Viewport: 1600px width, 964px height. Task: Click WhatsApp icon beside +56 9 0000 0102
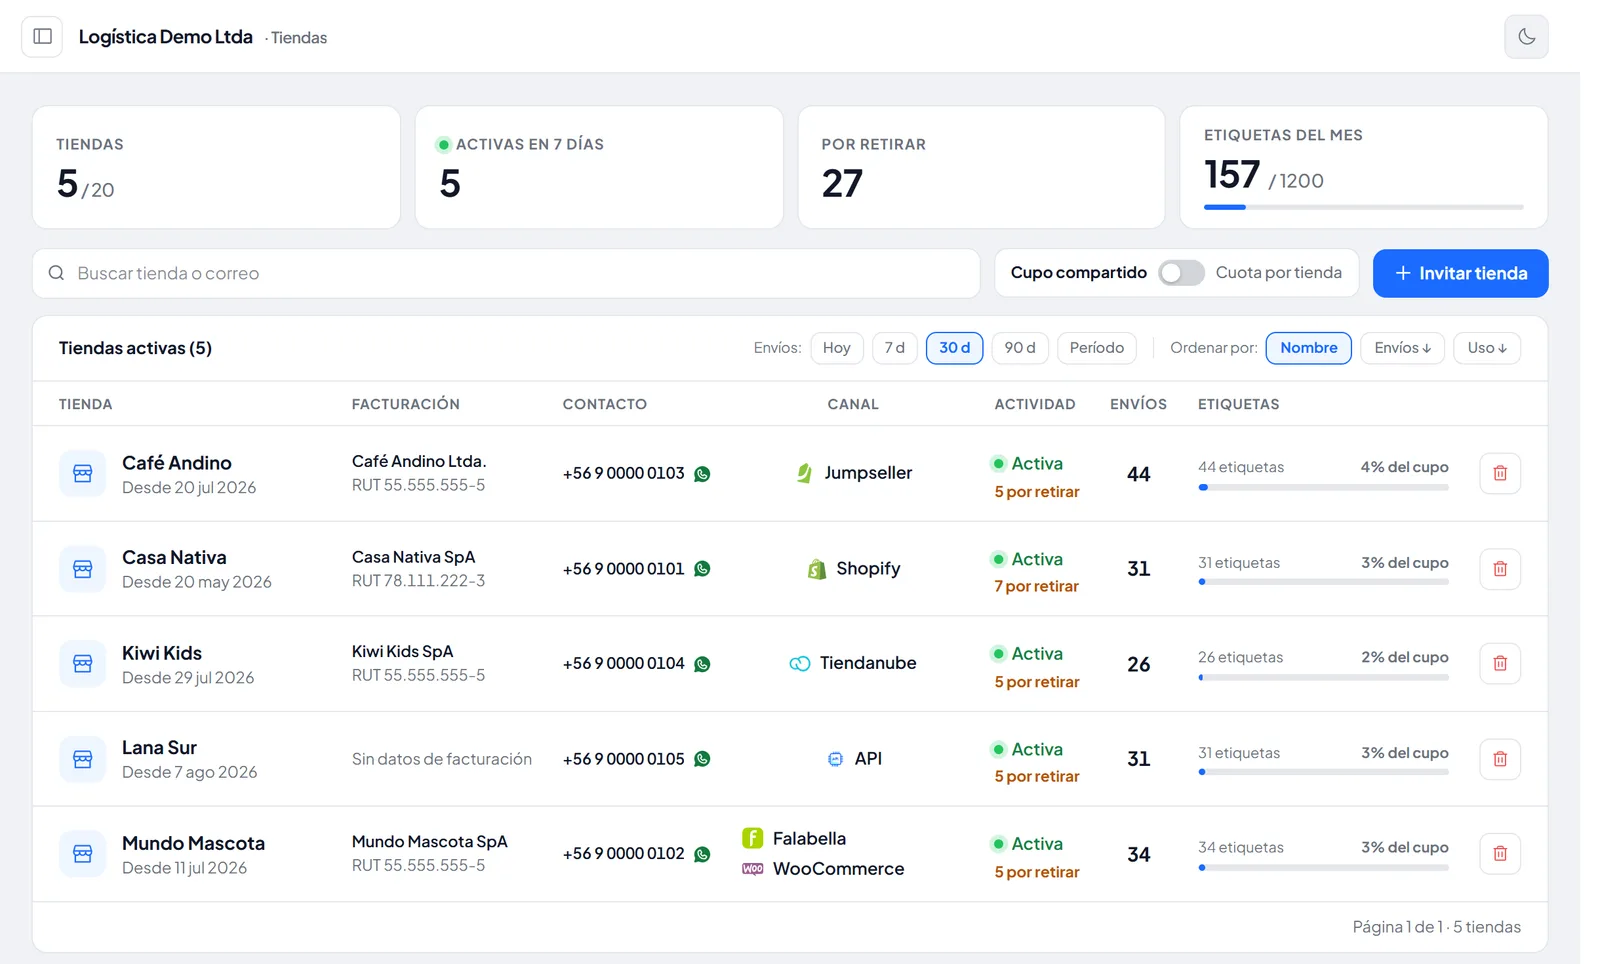(702, 854)
